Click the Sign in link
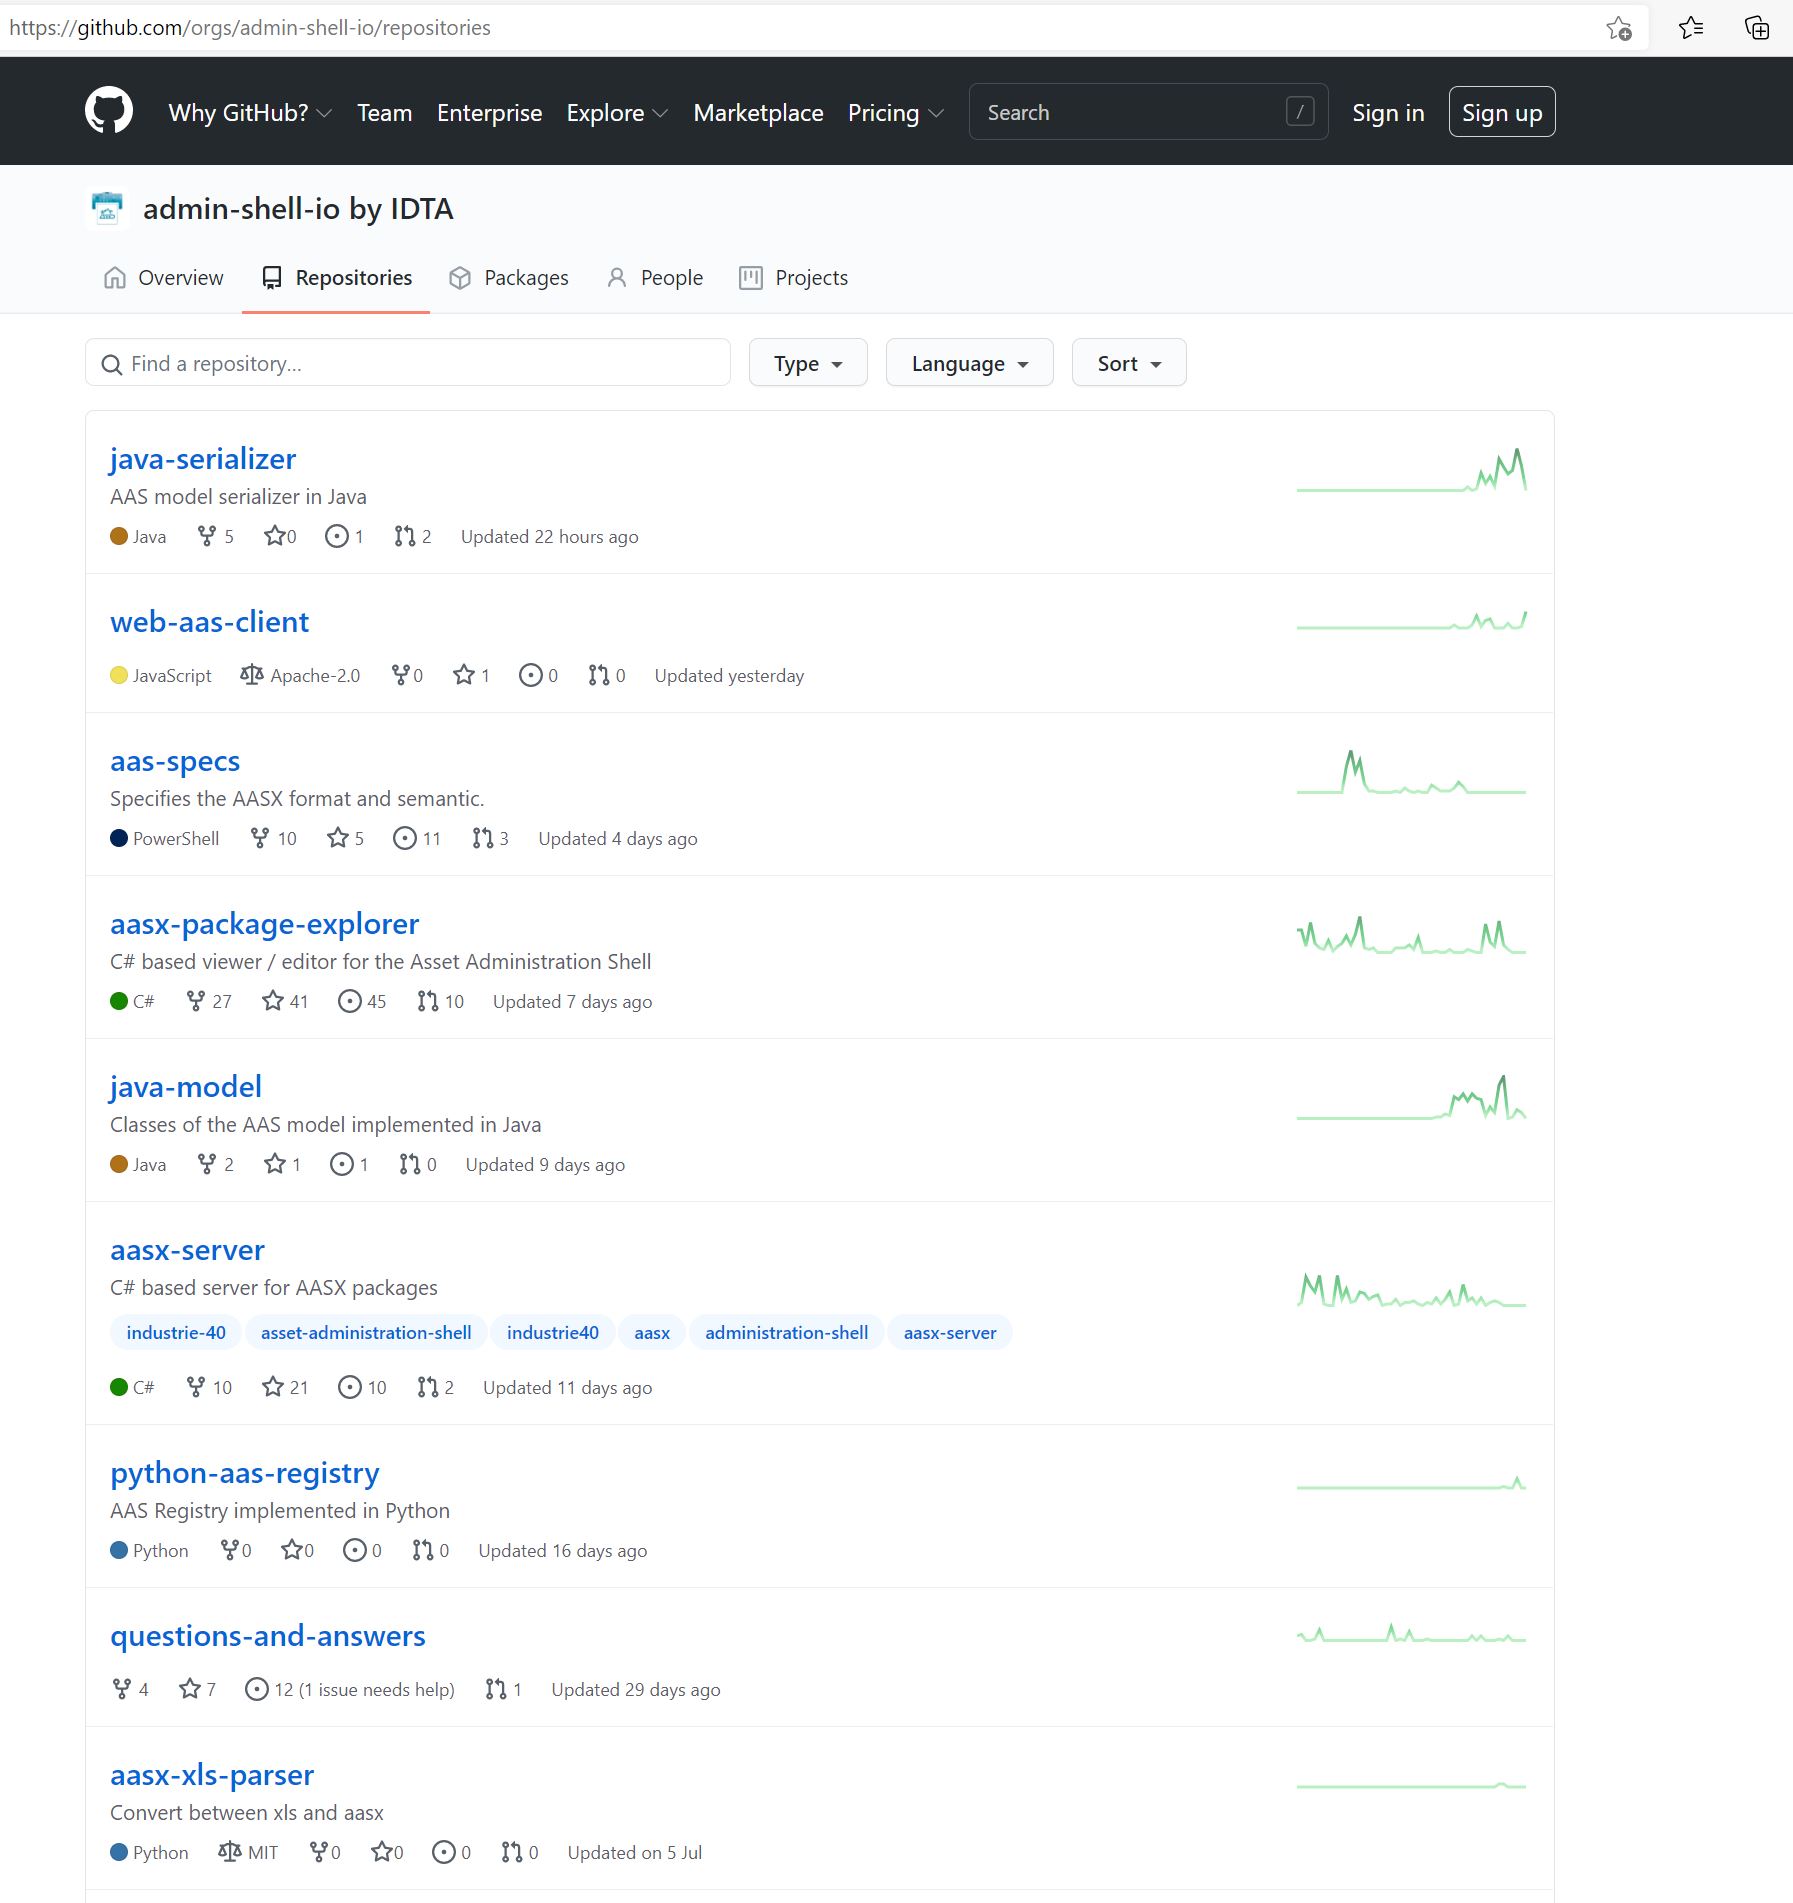 1388,113
